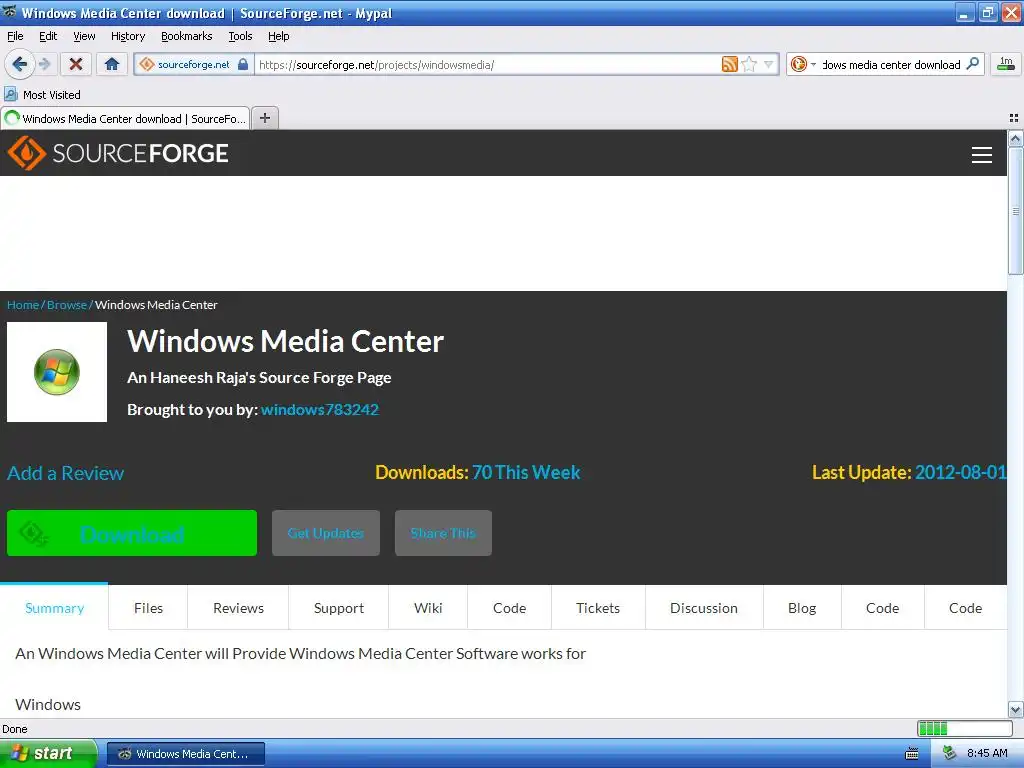Switch to the Support tab
Viewport: 1024px width, 768px height.
point(339,607)
